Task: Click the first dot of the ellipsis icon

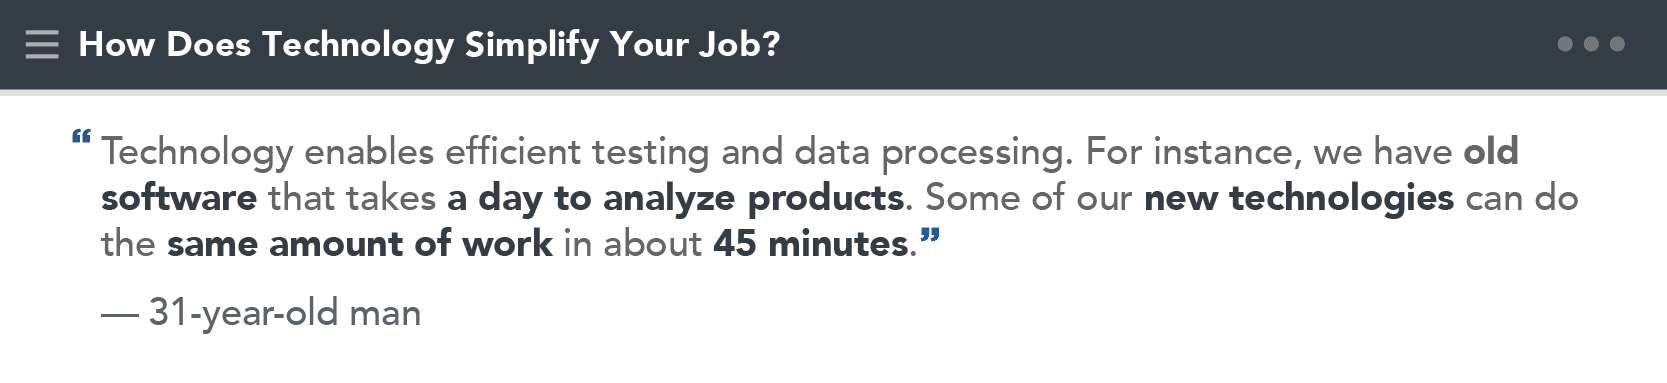Action: tap(1565, 44)
